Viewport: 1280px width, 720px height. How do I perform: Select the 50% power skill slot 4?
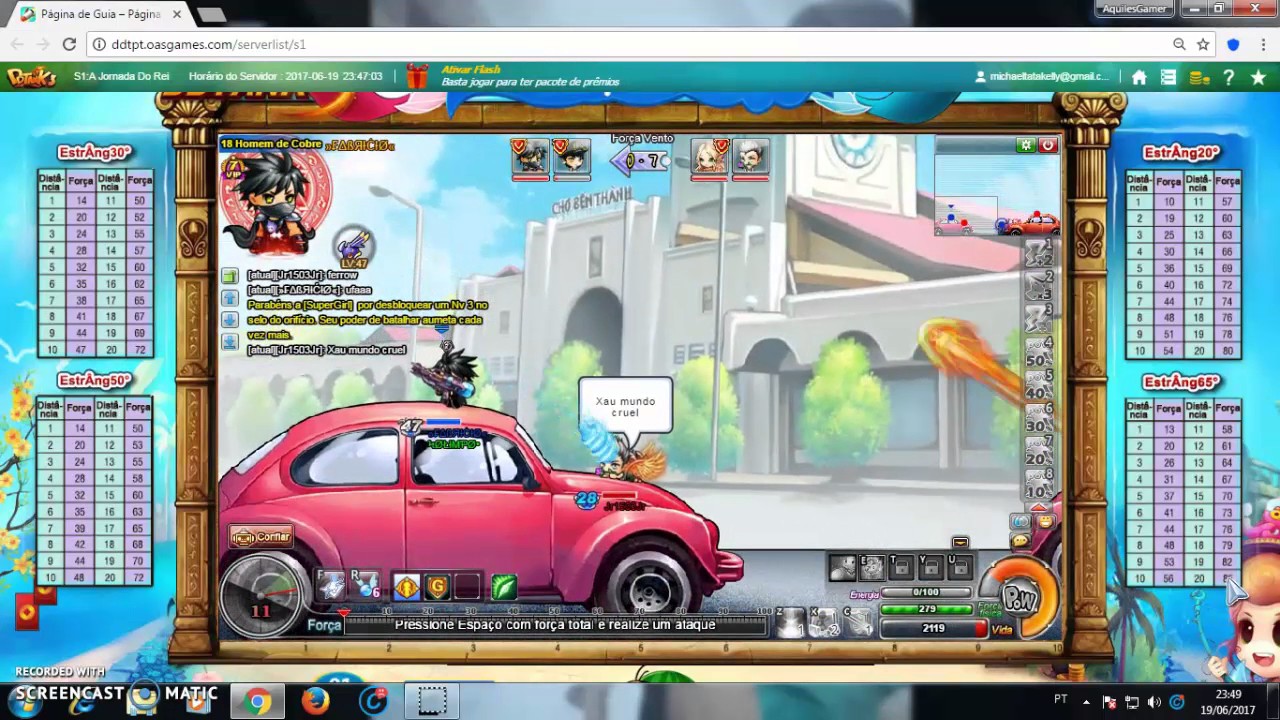[x=1038, y=354]
